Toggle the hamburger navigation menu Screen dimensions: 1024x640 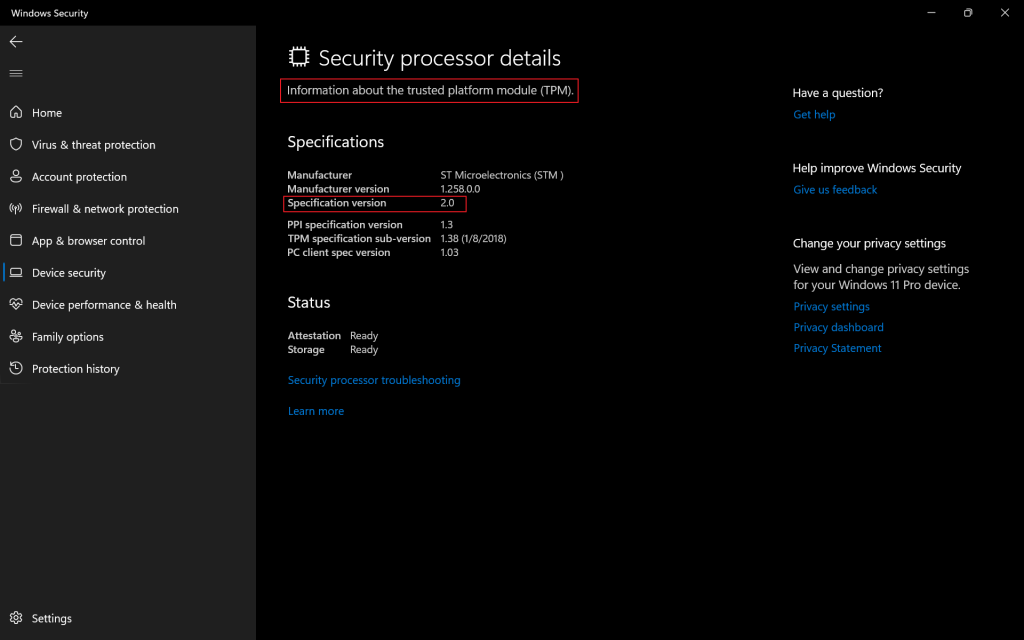point(16,73)
